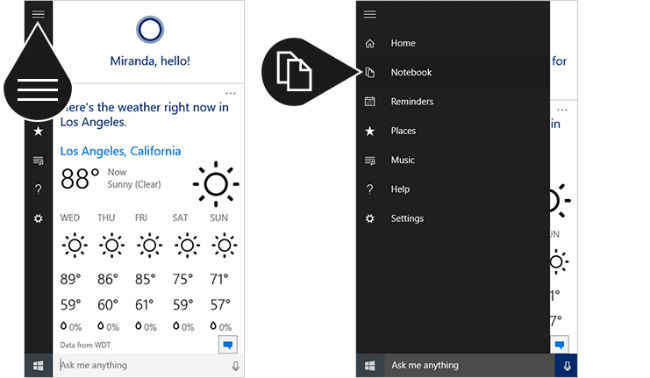The image size is (650, 378).
Task: Click the Music icon in left collapsed sidebar
Action: 38,160
